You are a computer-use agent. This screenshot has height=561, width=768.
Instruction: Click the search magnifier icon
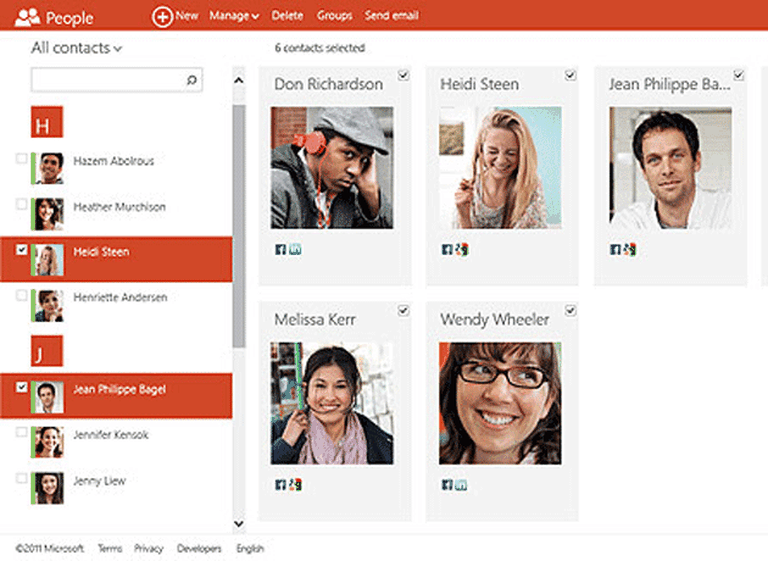[x=192, y=80]
